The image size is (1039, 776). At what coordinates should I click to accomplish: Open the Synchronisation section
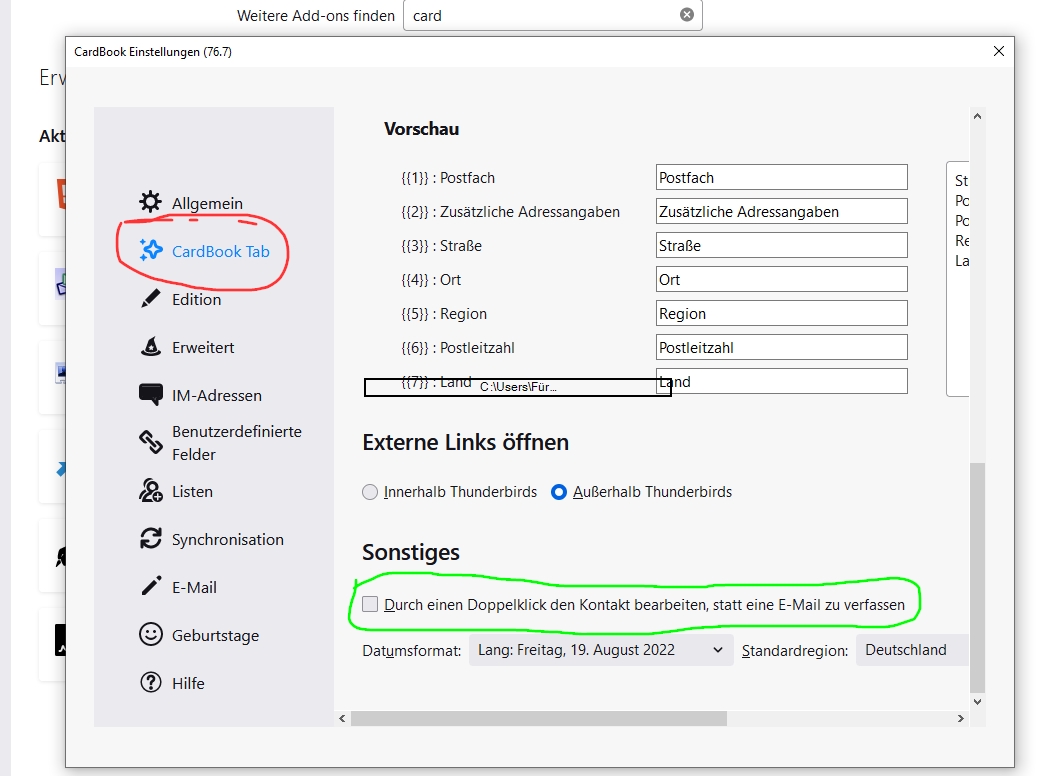click(x=228, y=539)
